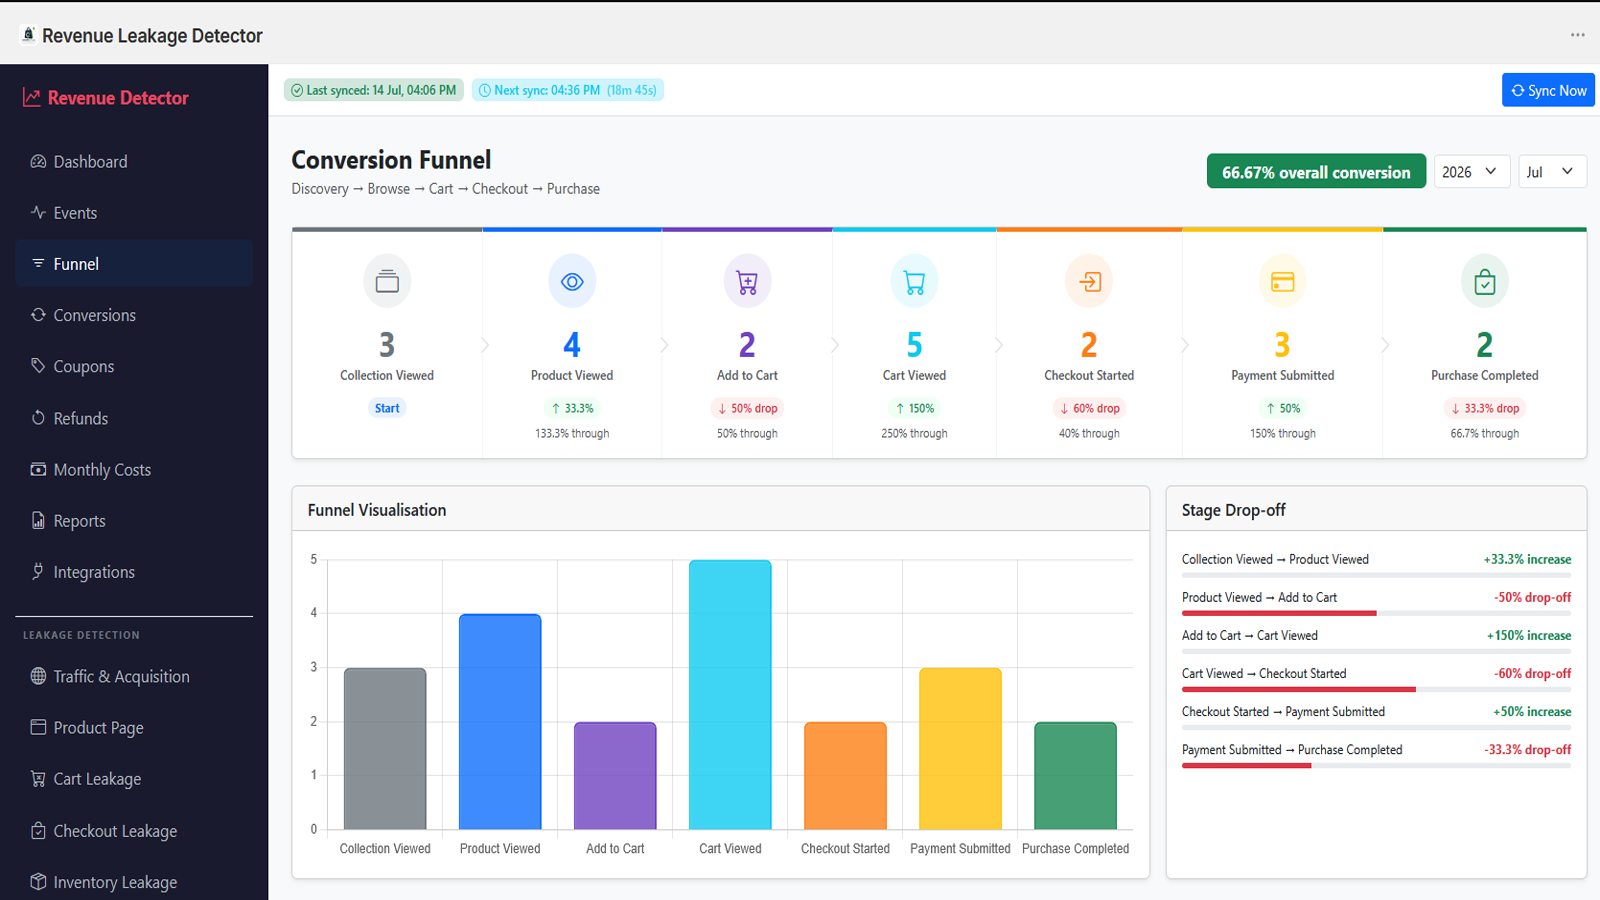Click the Product Viewed eye icon
Screen dimensions: 1600x900
pyautogui.click(x=572, y=282)
